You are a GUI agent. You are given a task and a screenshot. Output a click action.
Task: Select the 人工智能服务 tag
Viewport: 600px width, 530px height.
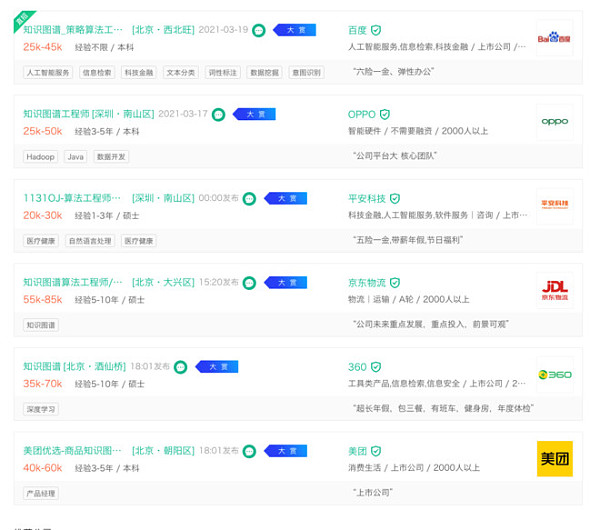(x=48, y=72)
